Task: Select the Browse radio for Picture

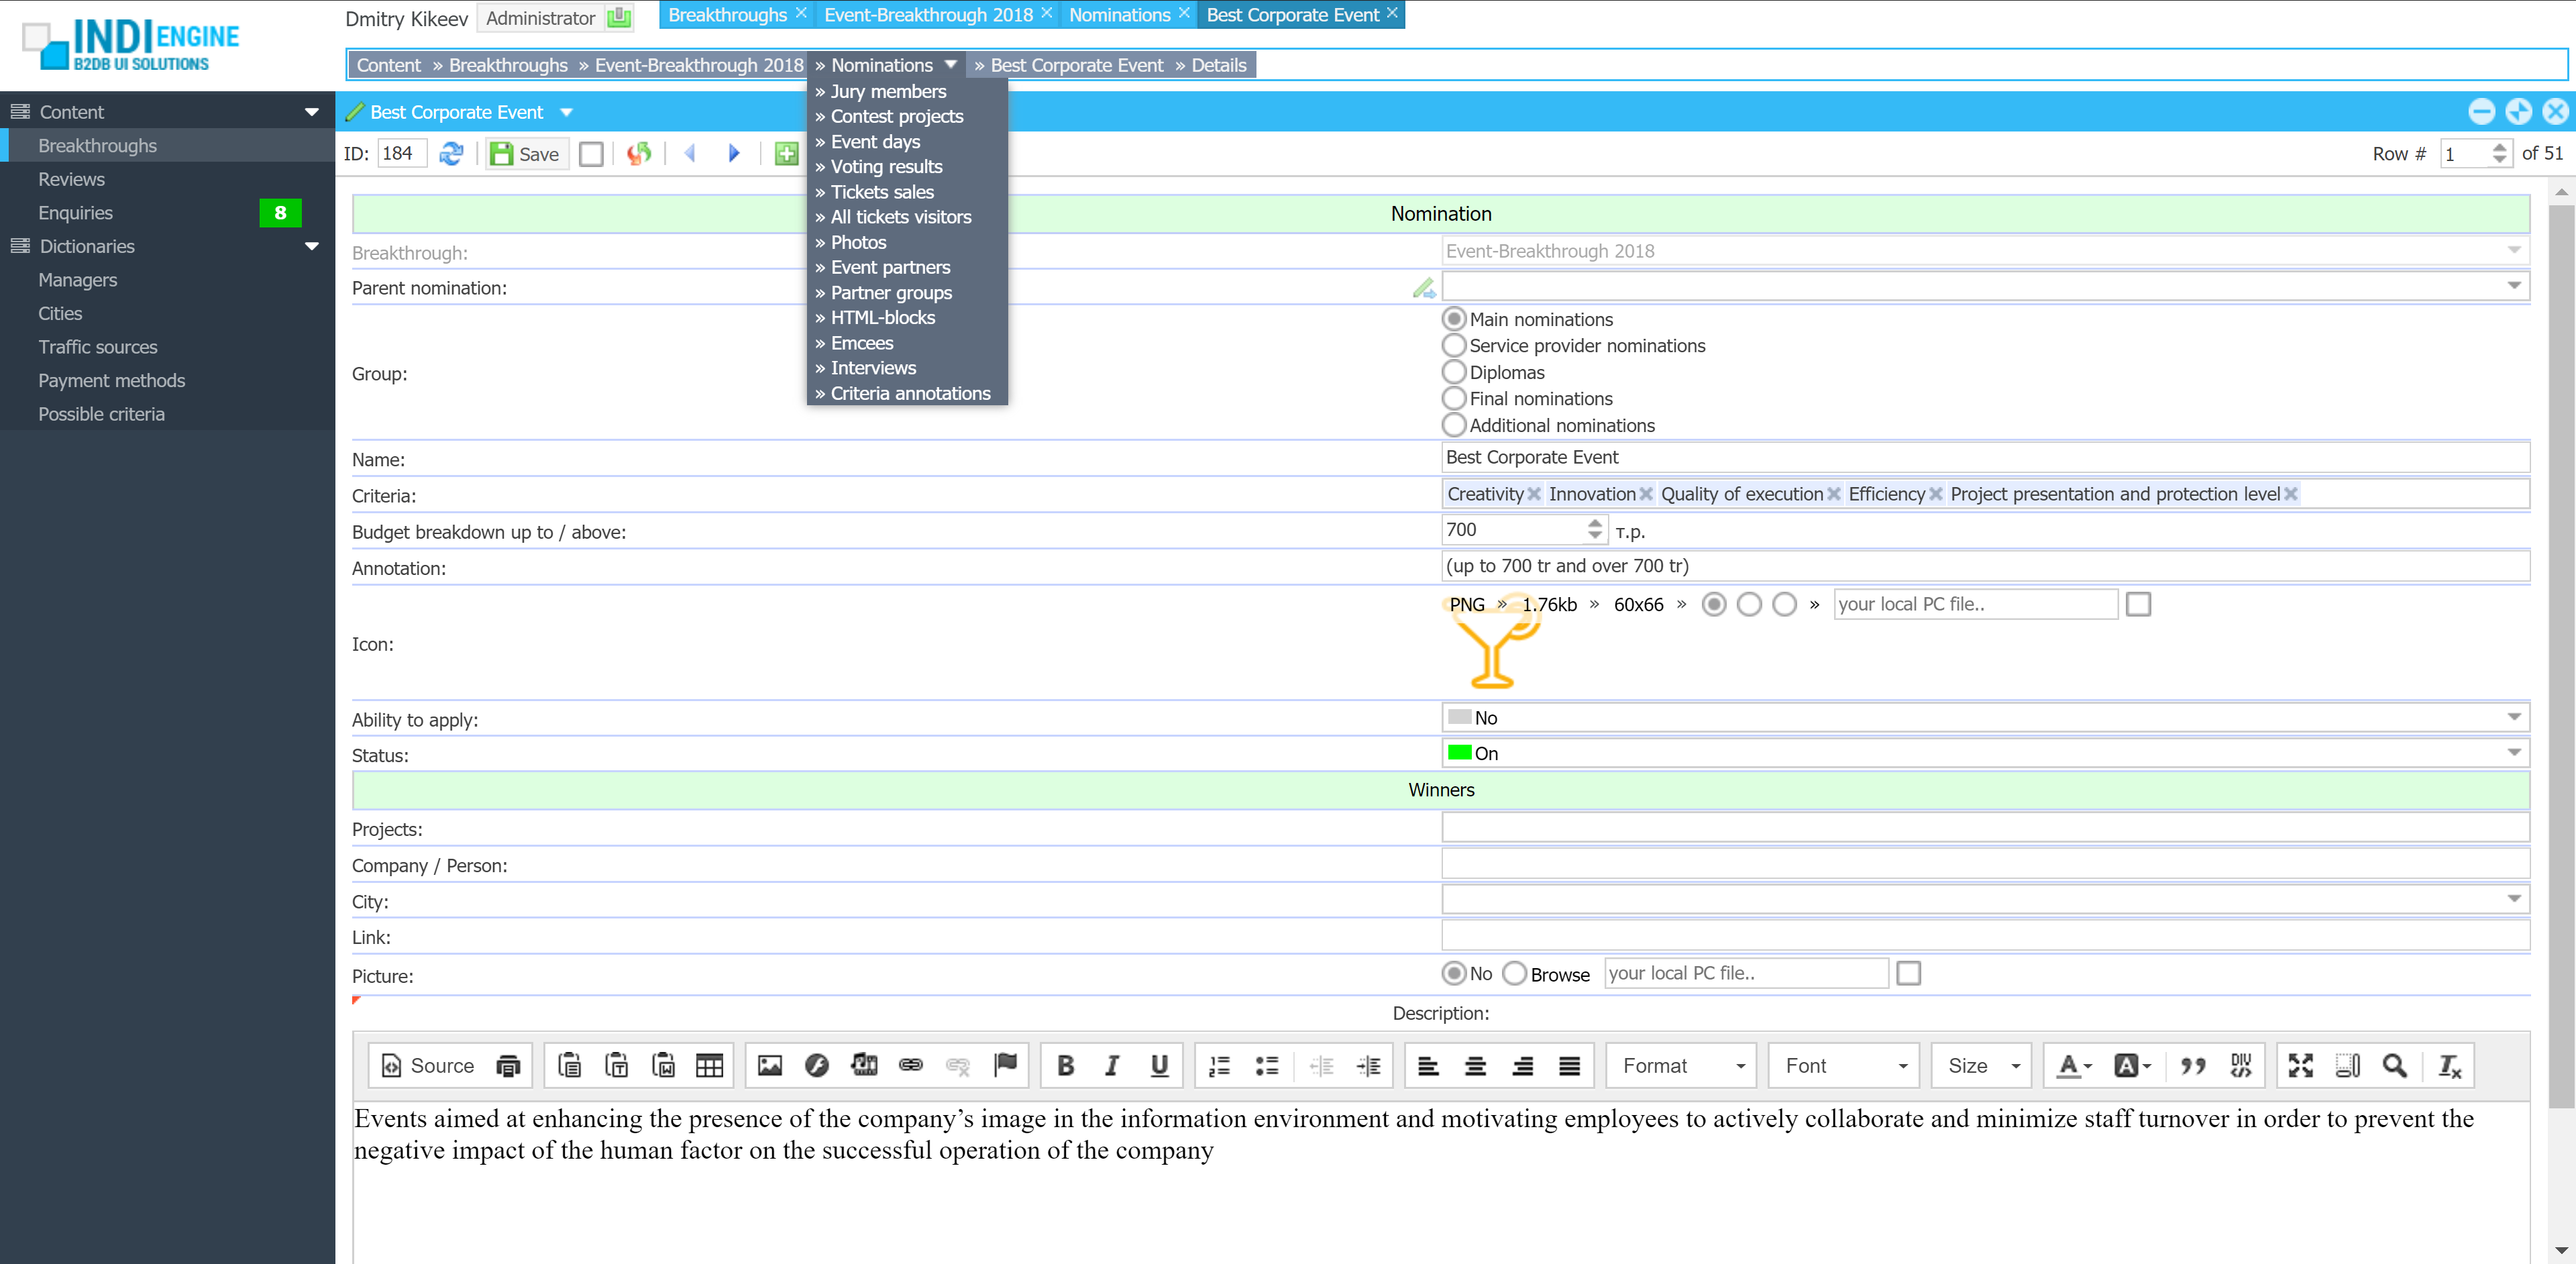Action: pos(1514,974)
